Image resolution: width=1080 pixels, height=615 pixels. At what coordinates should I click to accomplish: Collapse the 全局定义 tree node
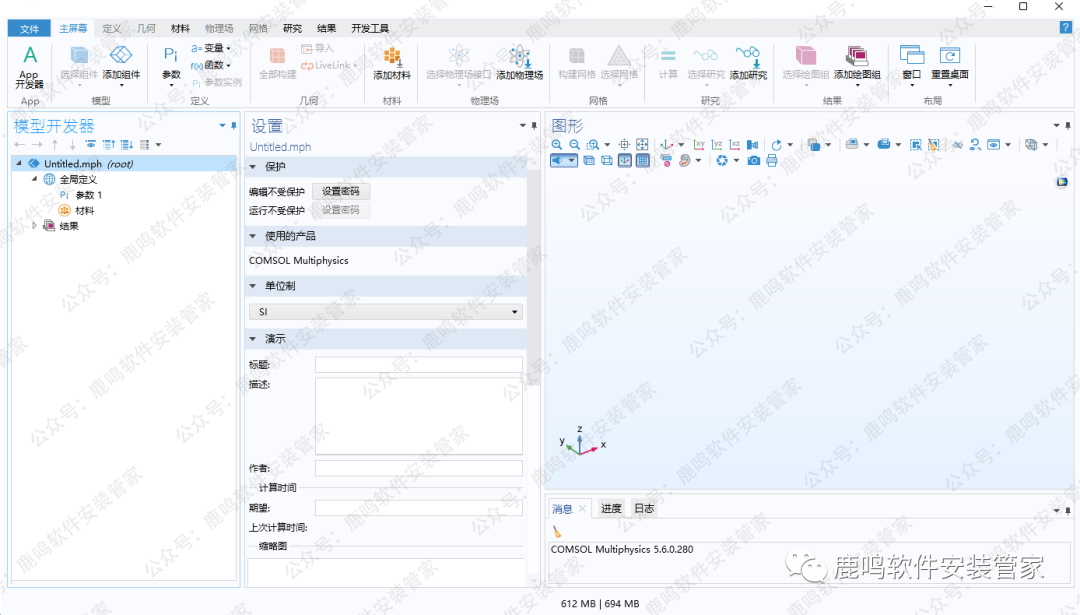pos(36,179)
